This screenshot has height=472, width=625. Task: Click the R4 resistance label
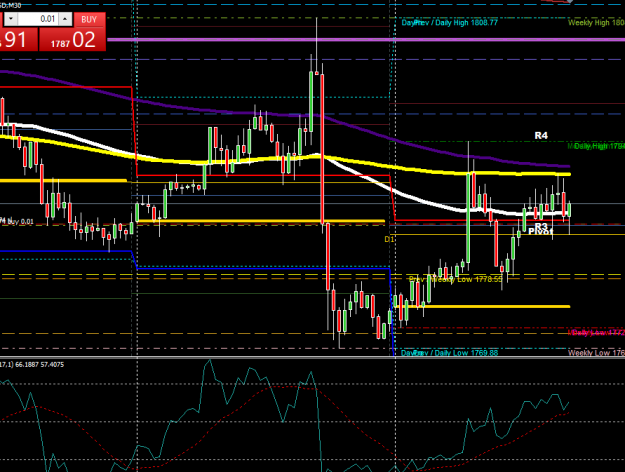(541, 136)
